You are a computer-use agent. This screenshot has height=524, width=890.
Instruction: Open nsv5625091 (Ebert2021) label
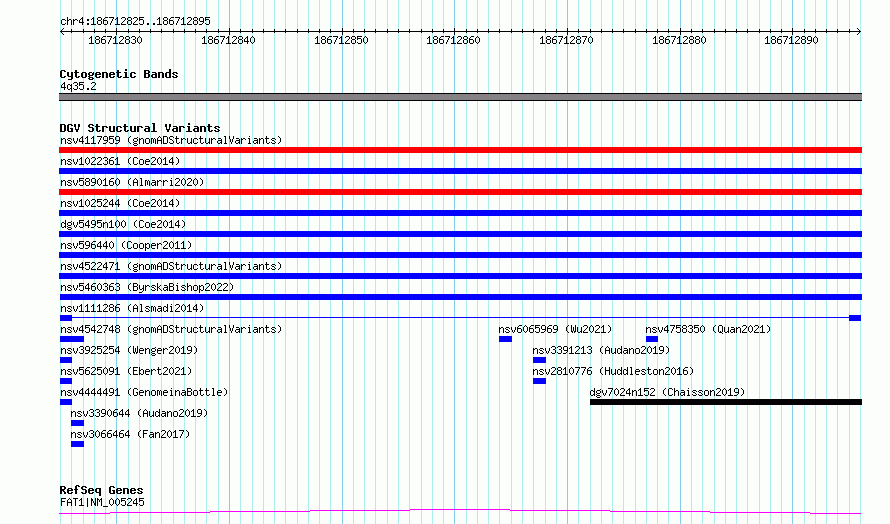coord(126,371)
